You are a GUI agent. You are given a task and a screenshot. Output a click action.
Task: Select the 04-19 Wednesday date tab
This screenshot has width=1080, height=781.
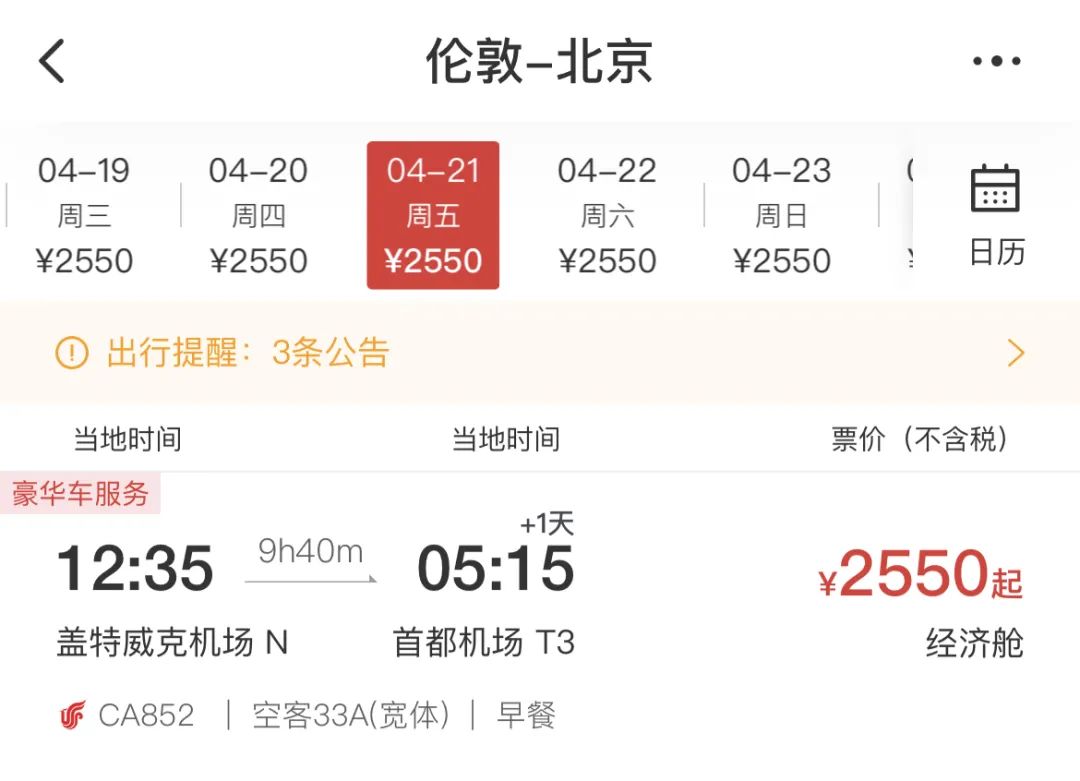tap(84, 214)
